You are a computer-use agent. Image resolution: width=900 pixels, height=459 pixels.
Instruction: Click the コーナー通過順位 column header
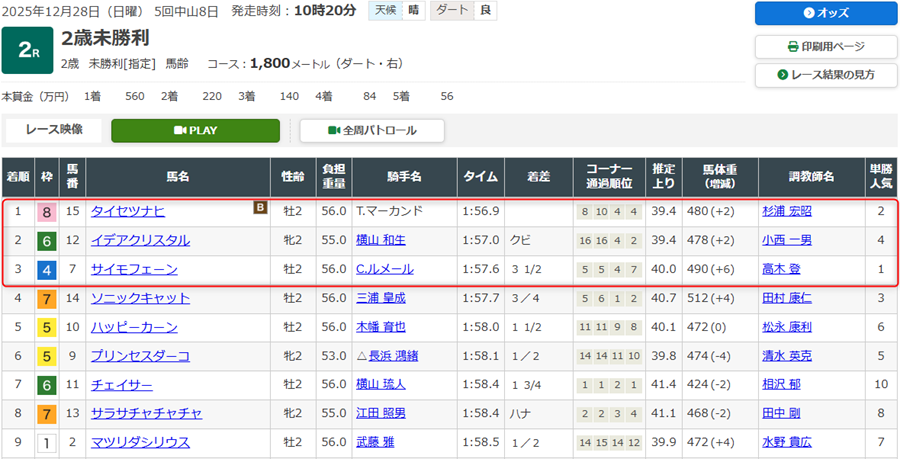pos(609,177)
